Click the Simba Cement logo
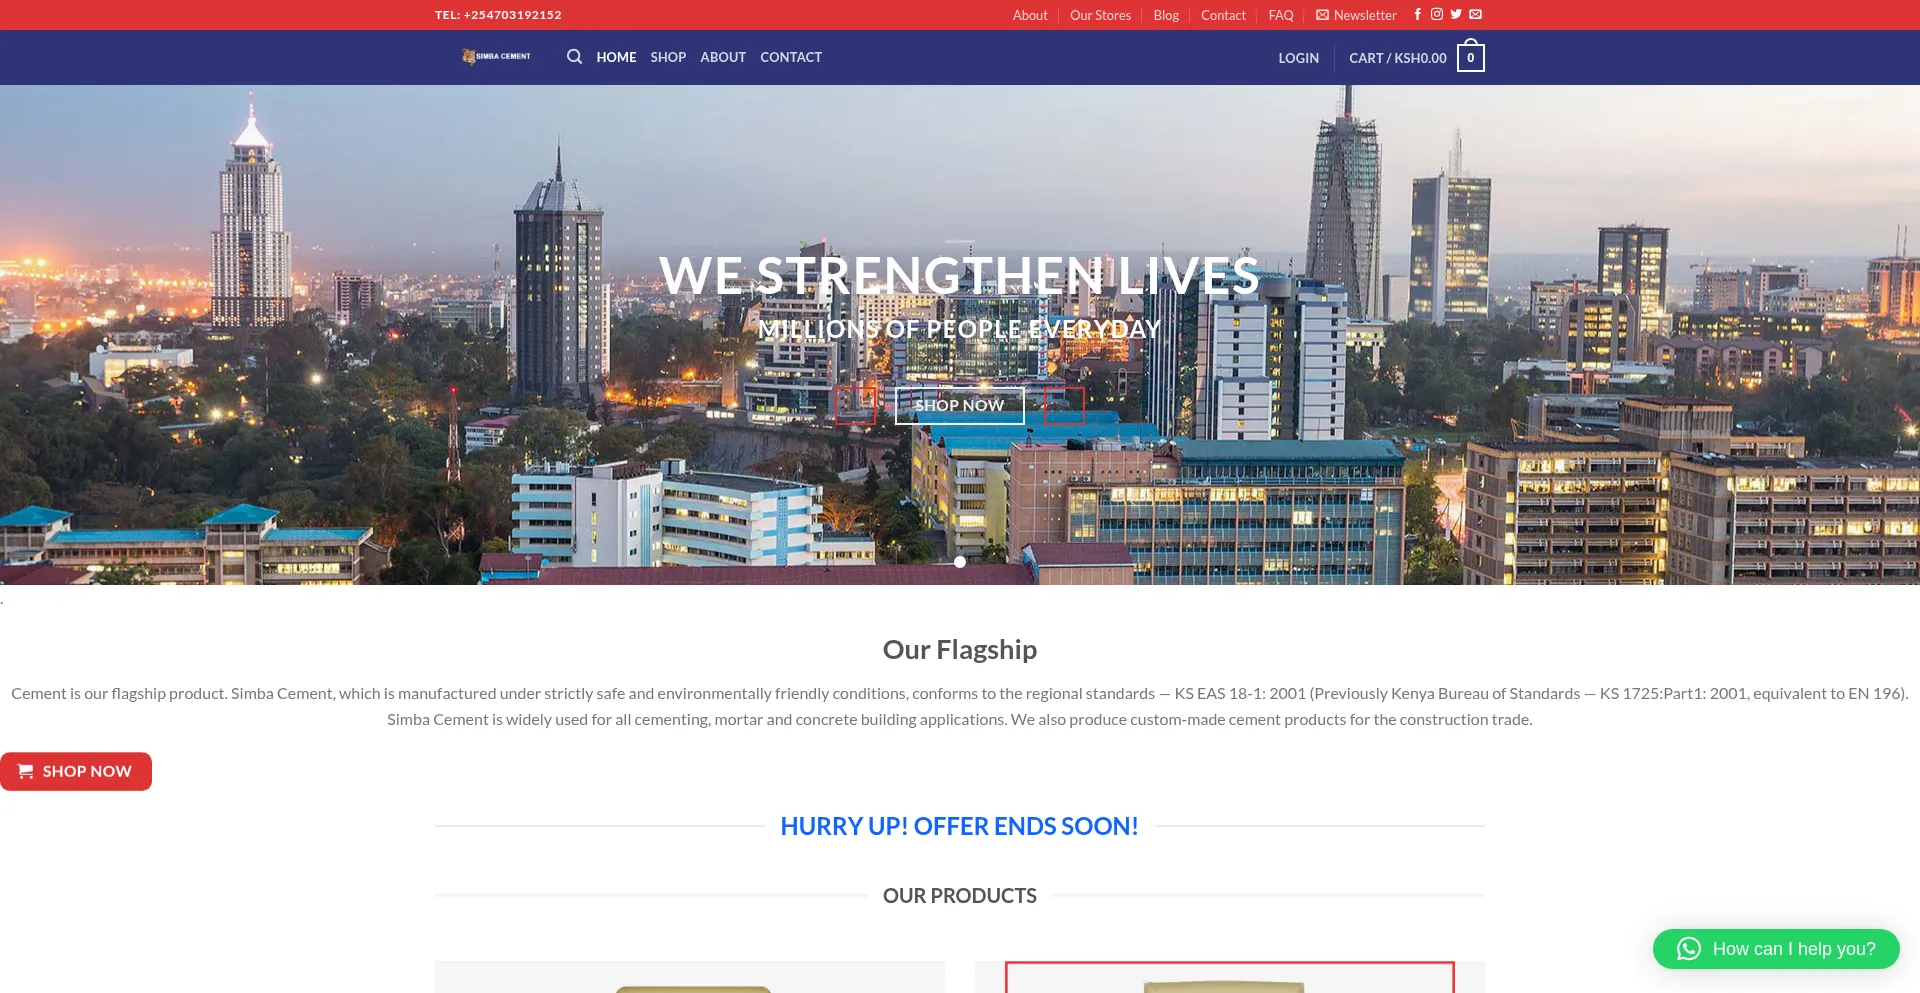The width and height of the screenshot is (1920, 993). click(x=496, y=56)
